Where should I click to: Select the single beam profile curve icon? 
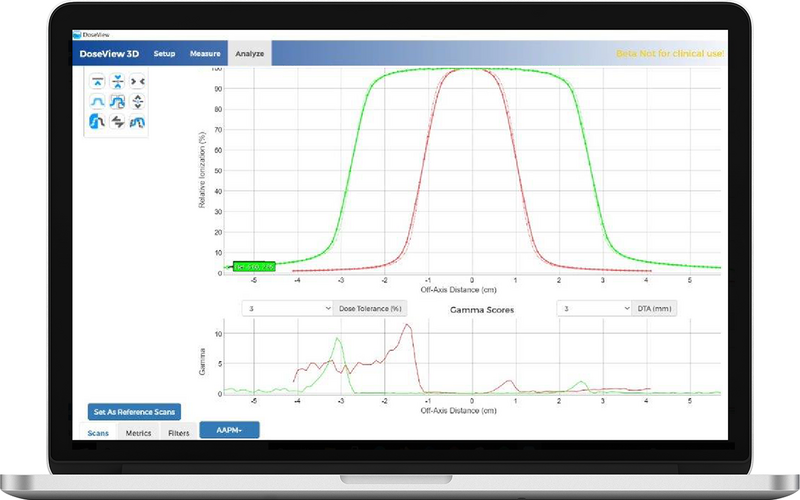pyautogui.click(x=100, y=101)
